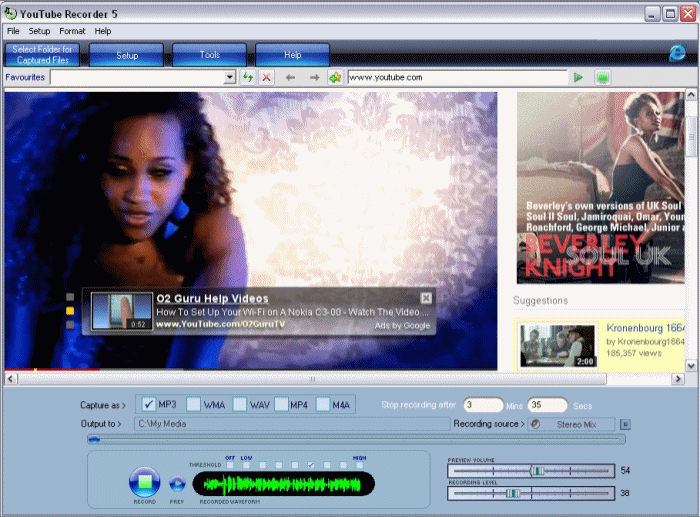Click the right arrow of the horizontal scrollbar

tap(678, 379)
